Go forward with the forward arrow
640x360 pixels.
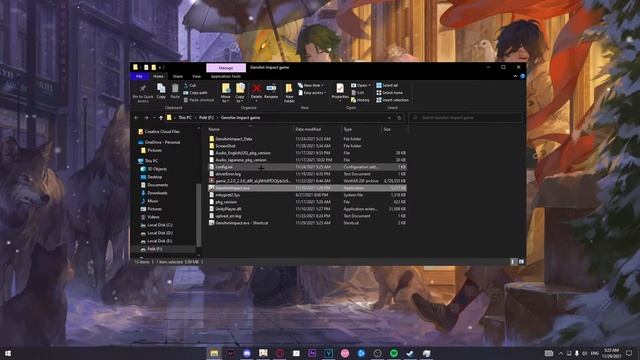tap(146, 118)
